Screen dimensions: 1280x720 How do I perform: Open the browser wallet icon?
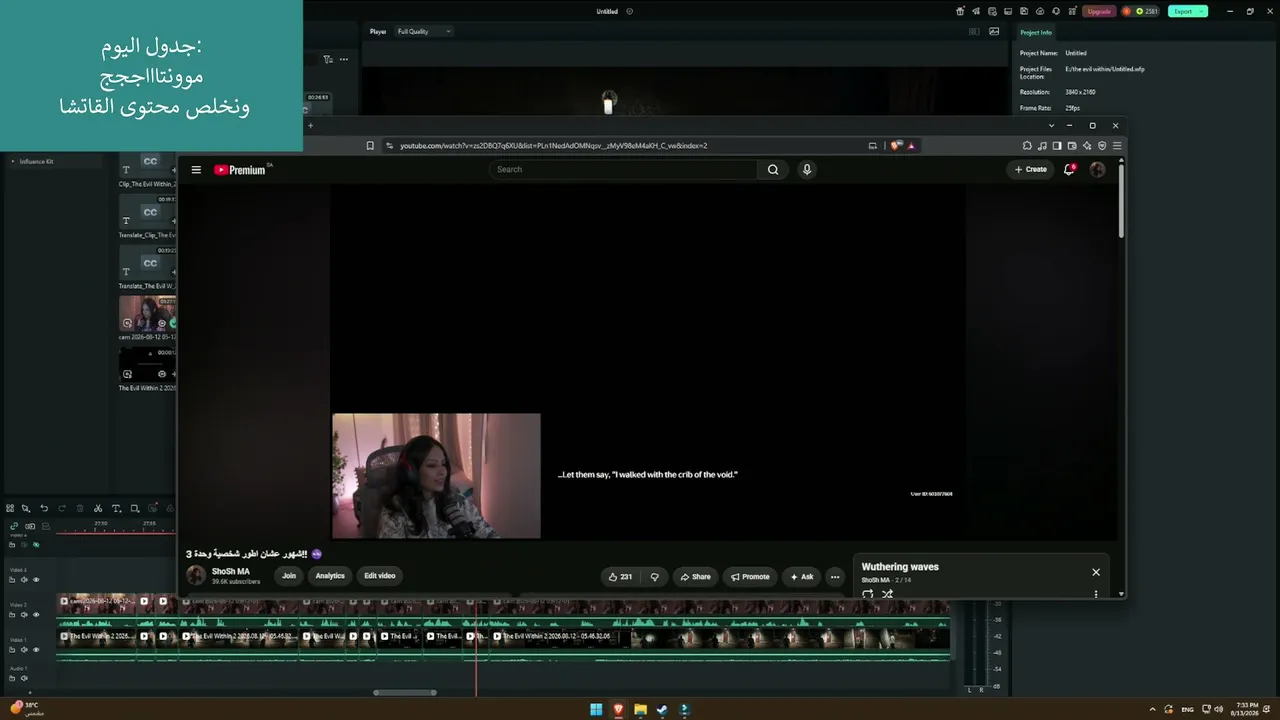click(x=1072, y=146)
